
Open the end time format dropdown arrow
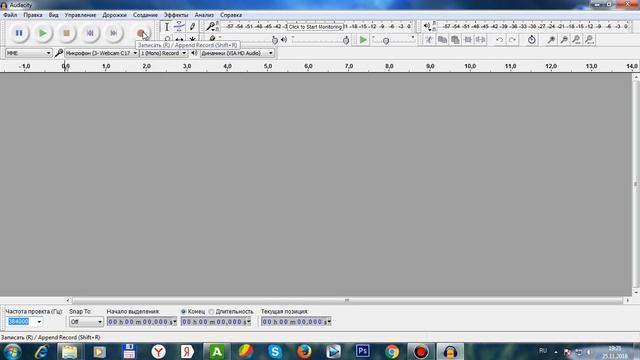(x=248, y=322)
